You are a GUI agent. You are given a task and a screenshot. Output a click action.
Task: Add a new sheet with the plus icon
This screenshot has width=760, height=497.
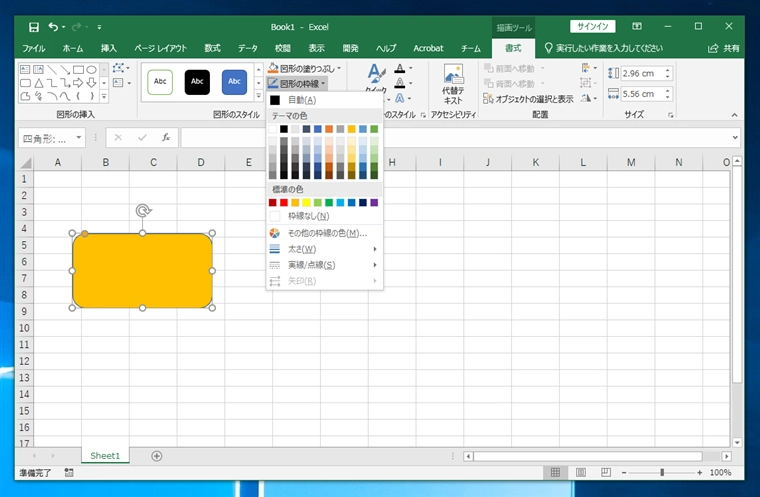156,456
